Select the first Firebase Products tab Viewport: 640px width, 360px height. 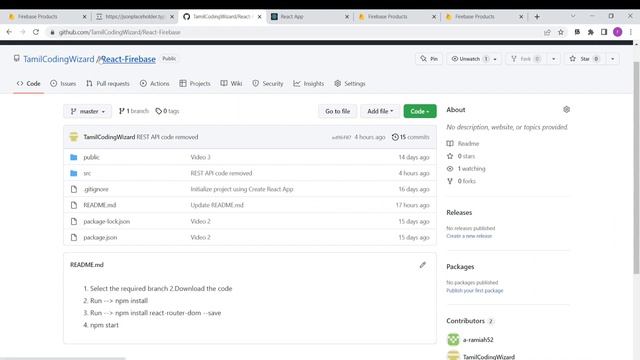(x=46, y=17)
